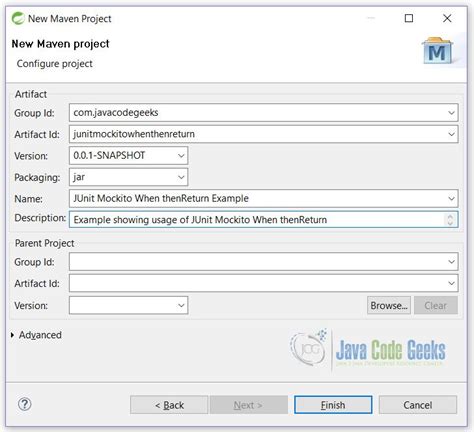Click the 'Packaging:' label
The image size is (474, 432).
[x=37, y=177]
